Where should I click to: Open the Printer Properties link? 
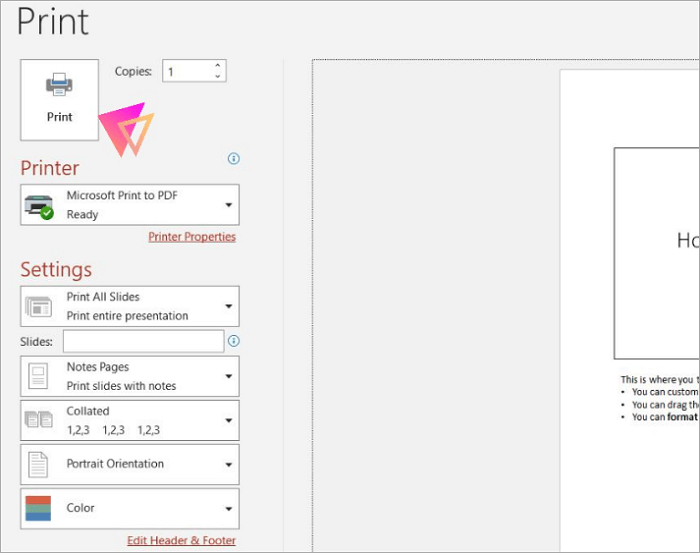pos(192,237)
